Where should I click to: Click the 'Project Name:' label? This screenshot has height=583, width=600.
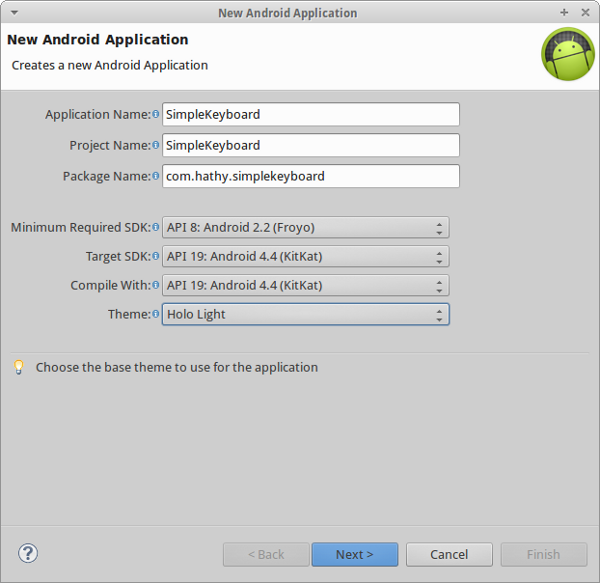pyautogui.click(x=110, y=145)
